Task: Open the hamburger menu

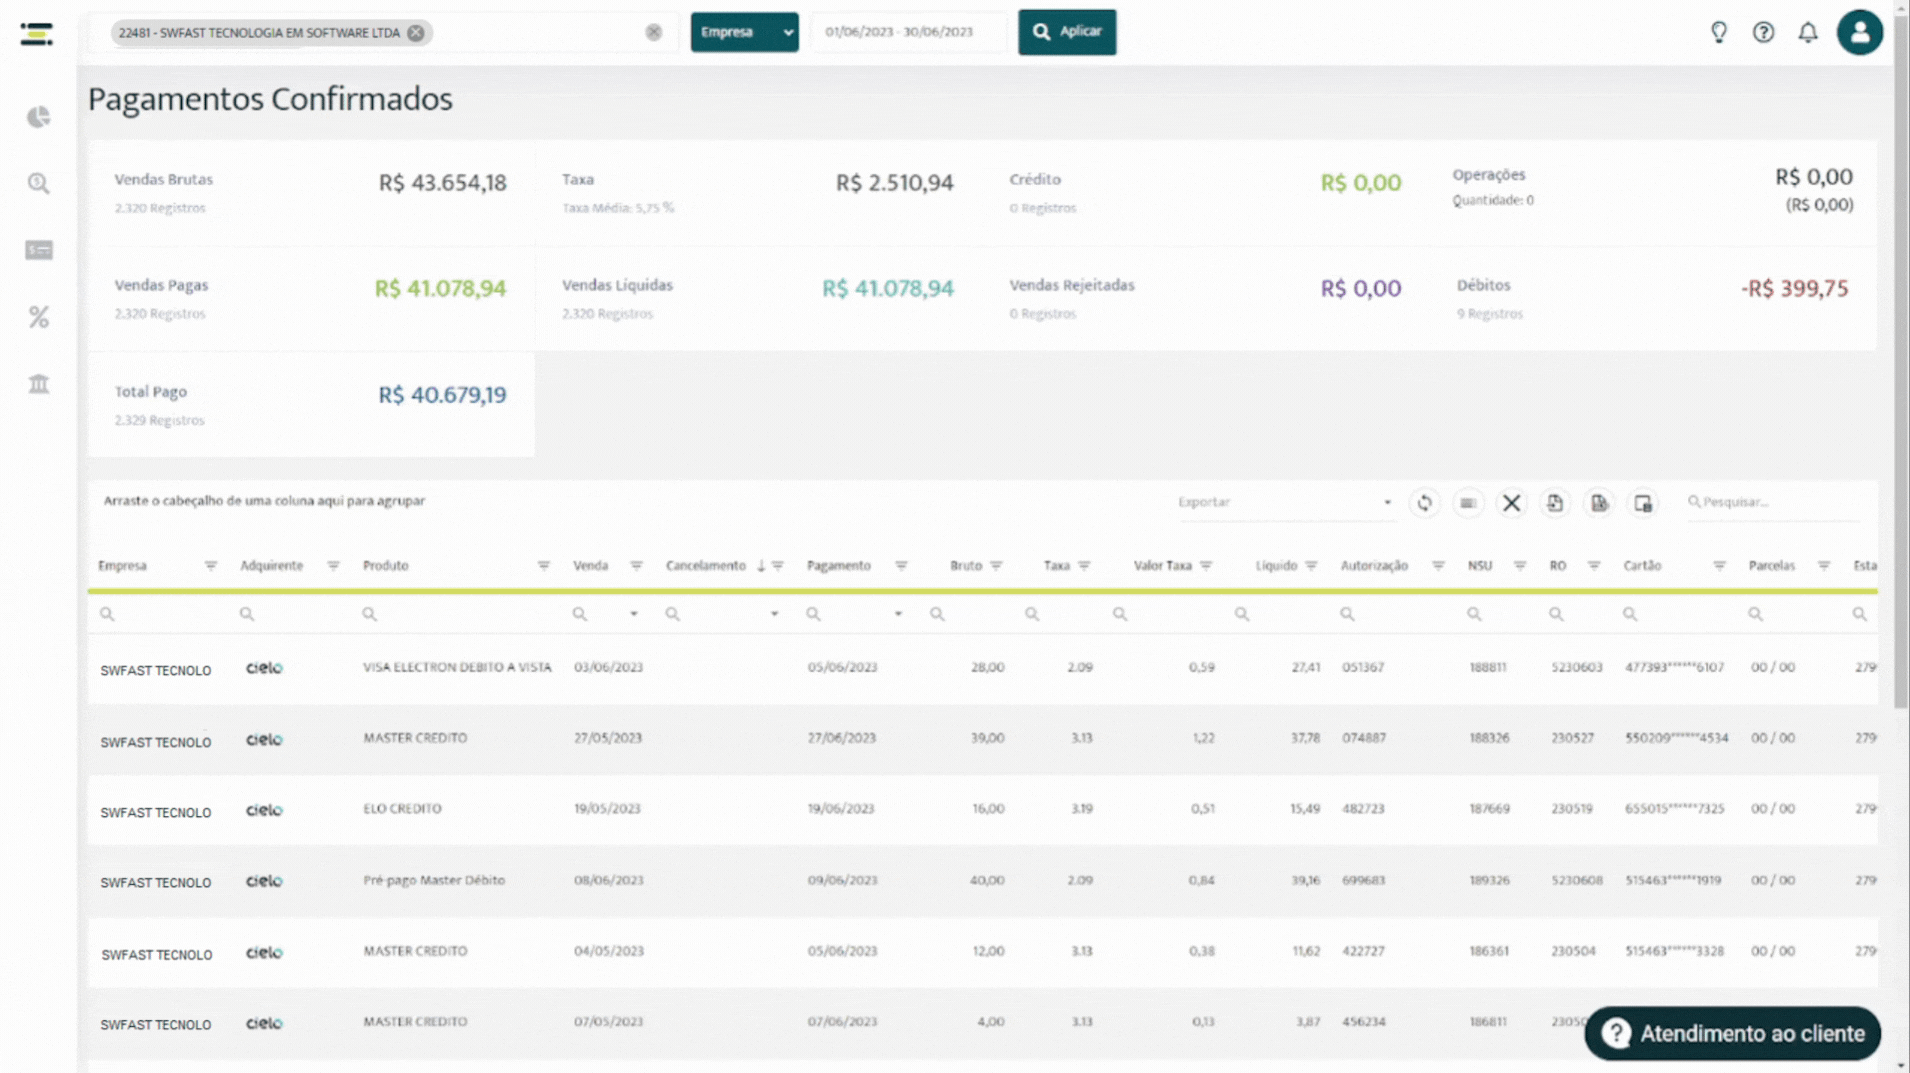Action: tap(37, 34)
